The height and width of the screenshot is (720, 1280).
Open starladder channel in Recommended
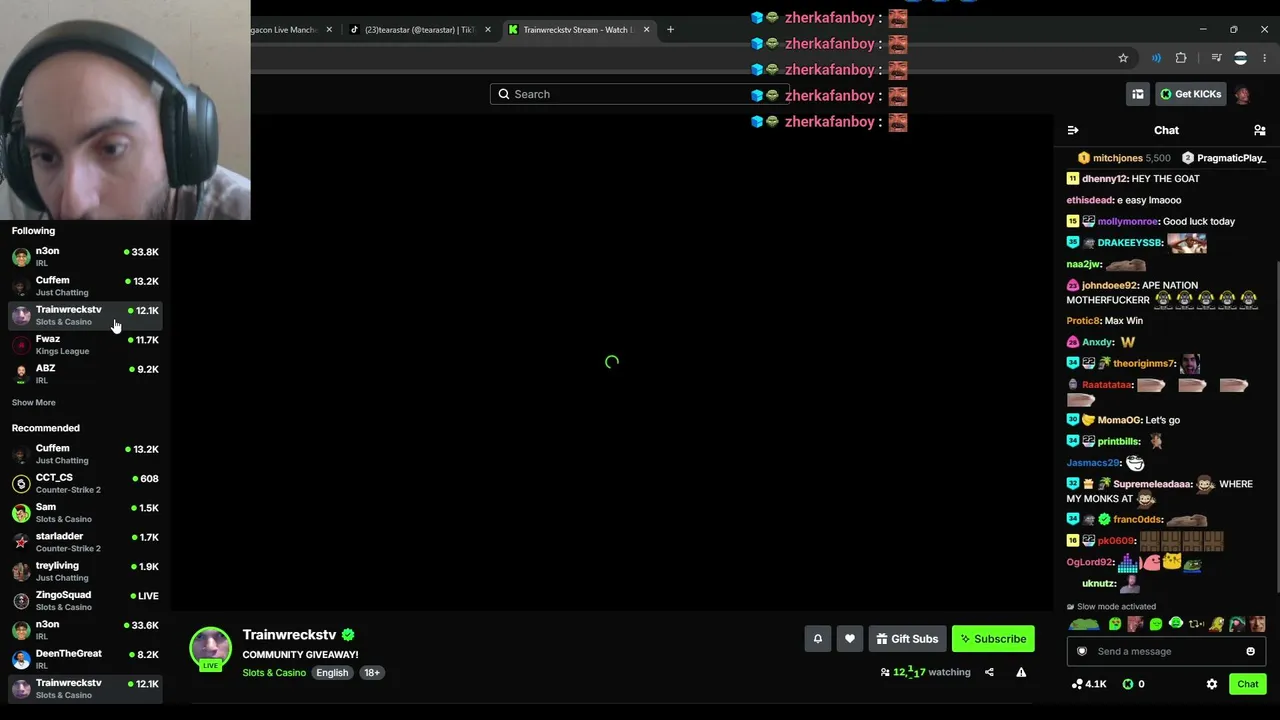(x=85, y=541)
